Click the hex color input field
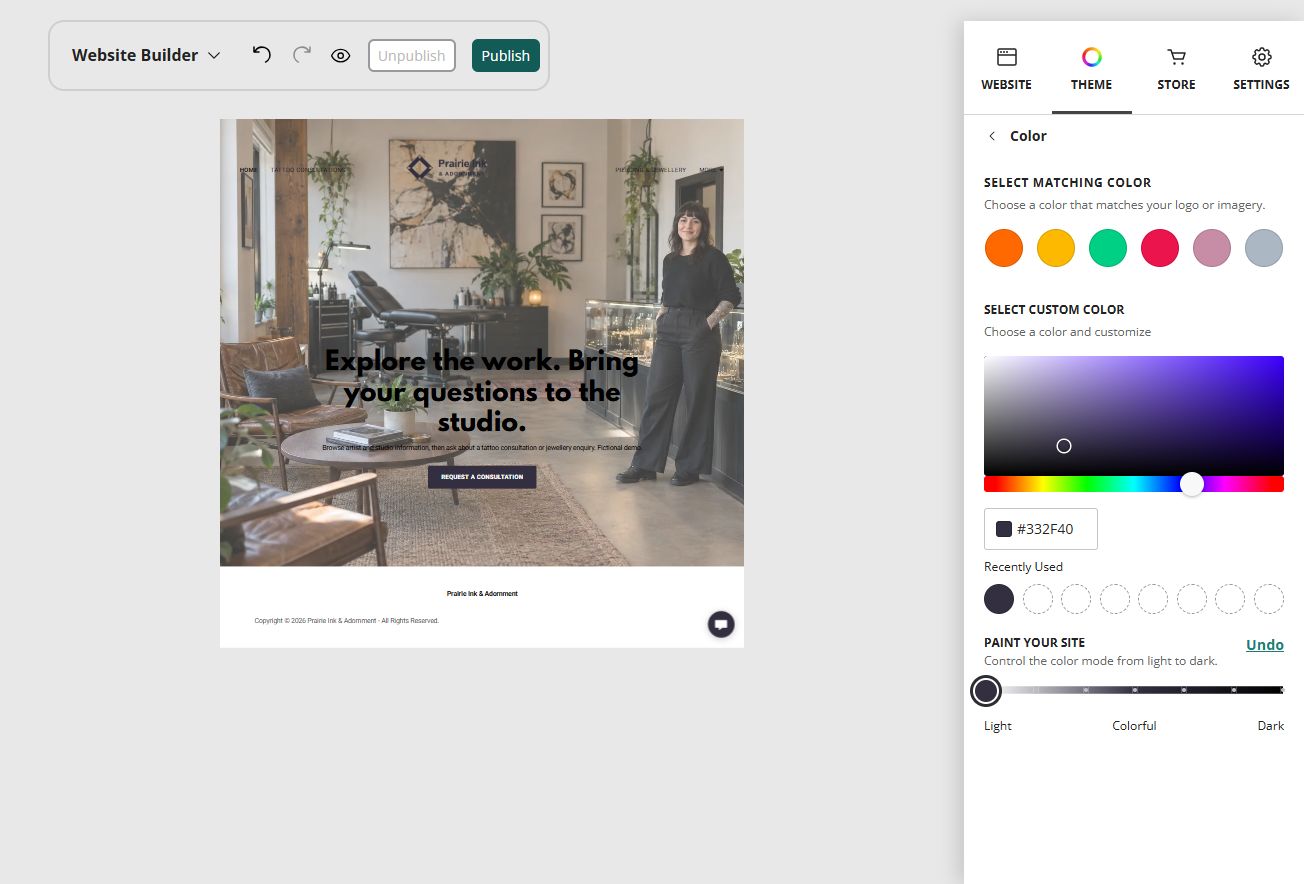The image size is (1304, 884). pyautogui.click(x=1041, y=529)
